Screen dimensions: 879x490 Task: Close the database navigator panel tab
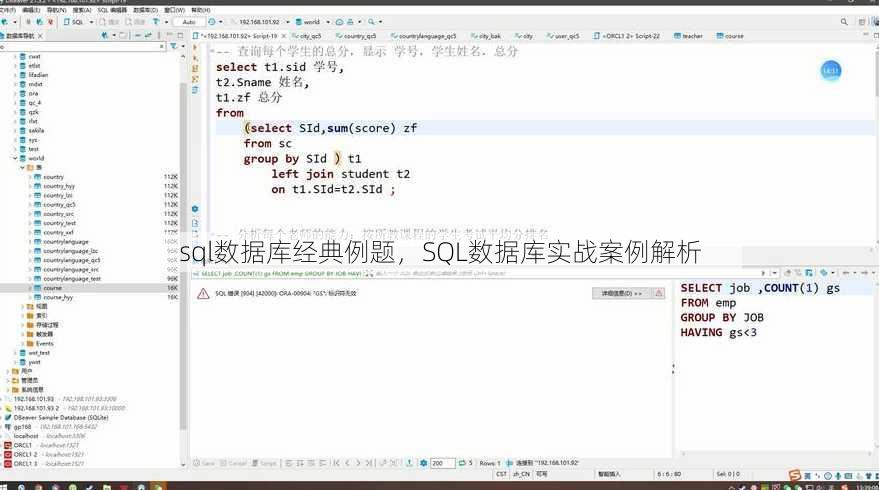40,36
